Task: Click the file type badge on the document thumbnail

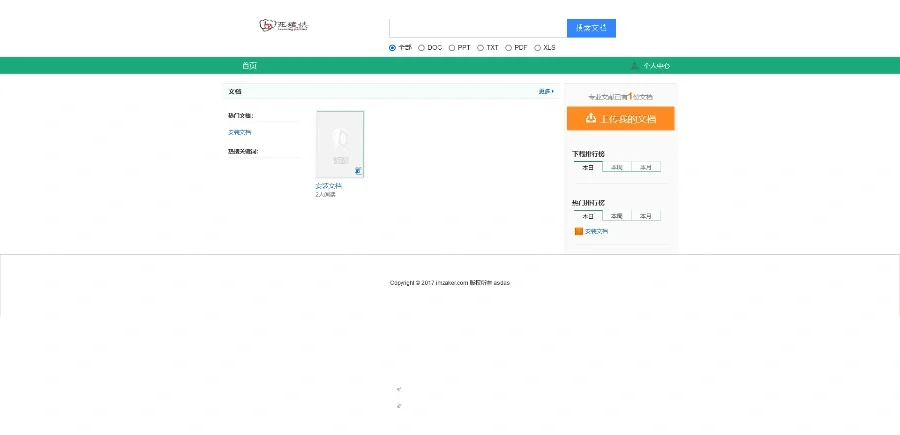Action: (358, 171)
